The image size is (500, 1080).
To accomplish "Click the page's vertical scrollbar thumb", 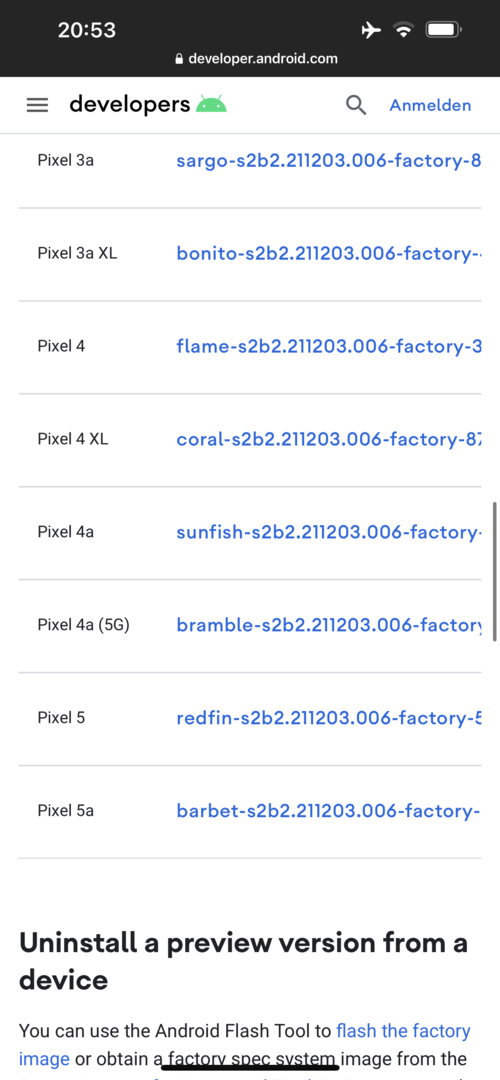I will 494,572.
